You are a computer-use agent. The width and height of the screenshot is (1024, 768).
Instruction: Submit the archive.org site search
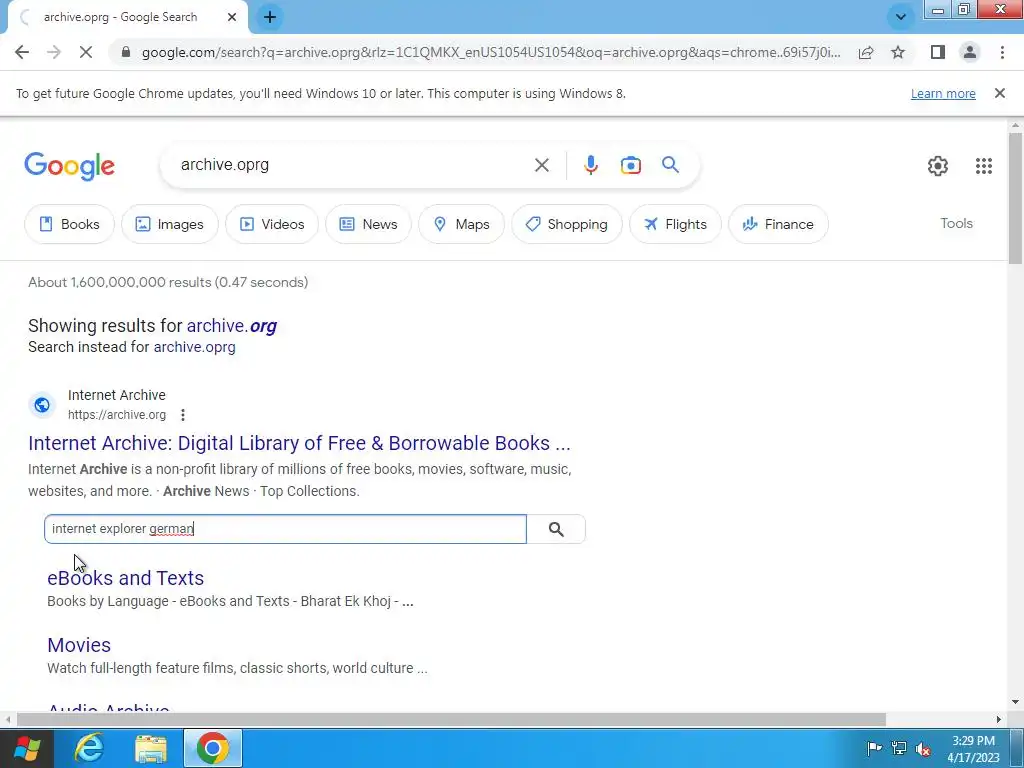(x=556, y=529)
